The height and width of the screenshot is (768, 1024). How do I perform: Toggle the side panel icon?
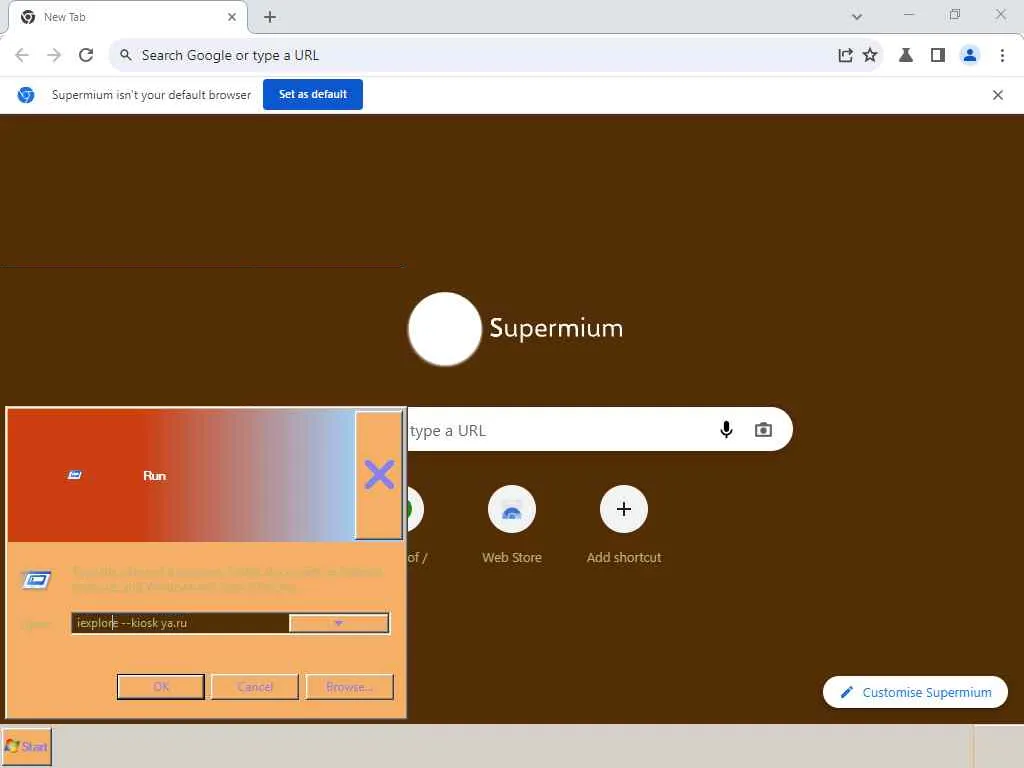tap(938, 56)
